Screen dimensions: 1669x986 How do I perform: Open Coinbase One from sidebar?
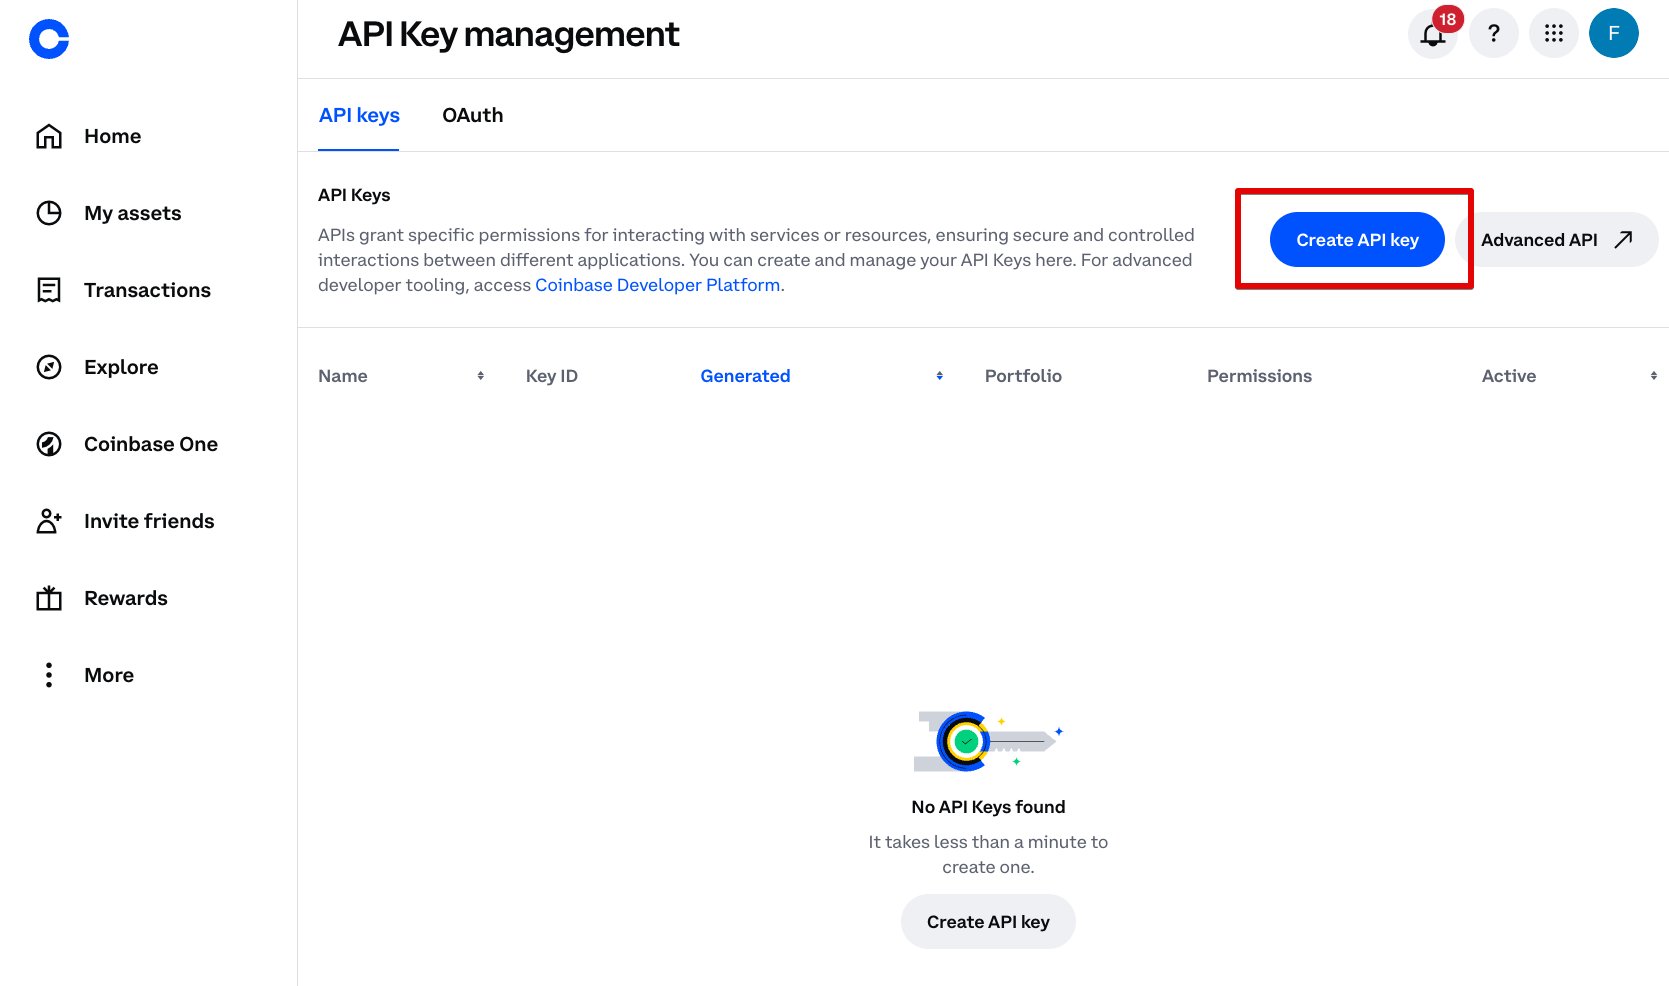tap(150, 444)
